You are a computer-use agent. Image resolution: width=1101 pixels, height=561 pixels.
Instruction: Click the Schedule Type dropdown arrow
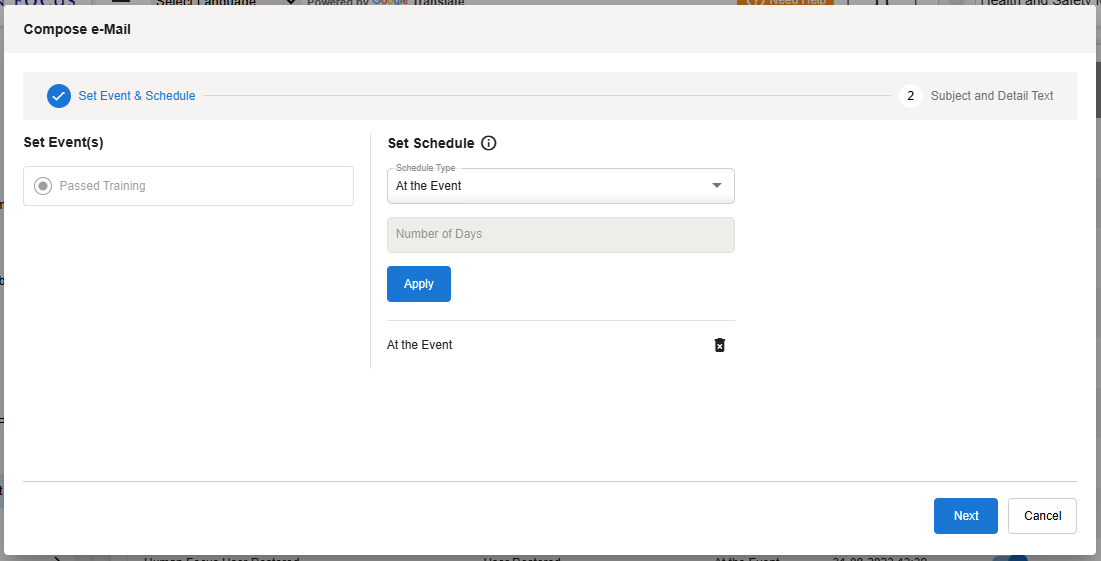716,186
